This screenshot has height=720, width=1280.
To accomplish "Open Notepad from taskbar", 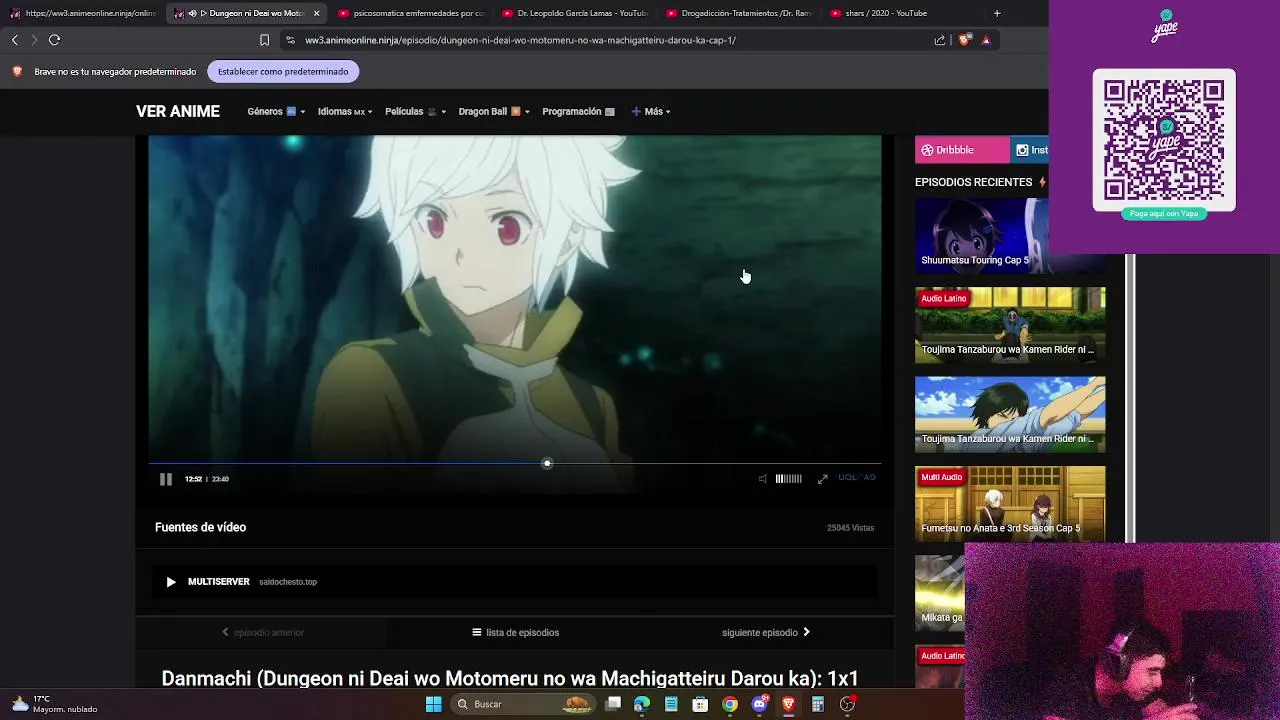I will [671, 704].
